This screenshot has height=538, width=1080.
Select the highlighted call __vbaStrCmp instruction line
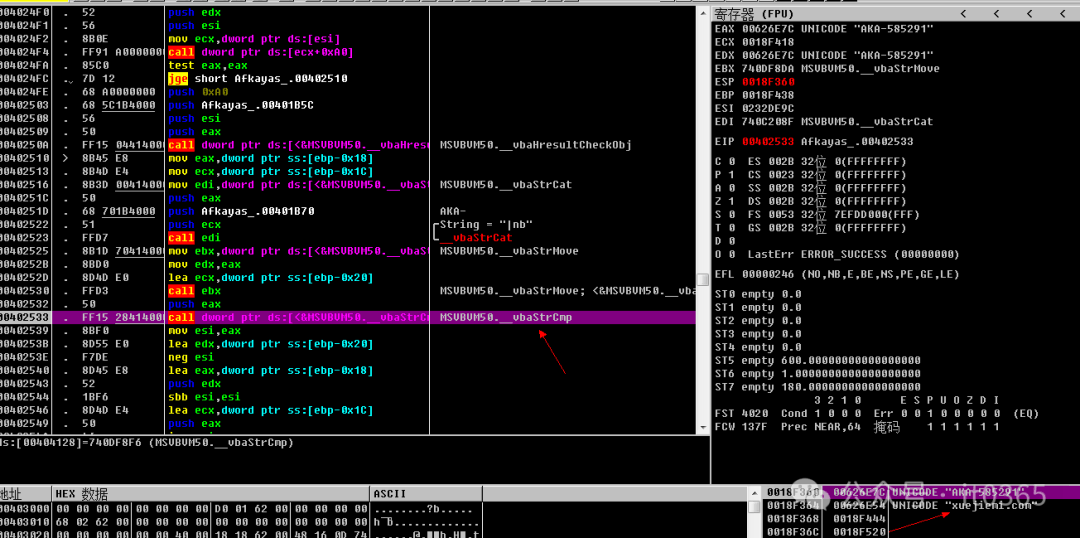coord(300,317)
